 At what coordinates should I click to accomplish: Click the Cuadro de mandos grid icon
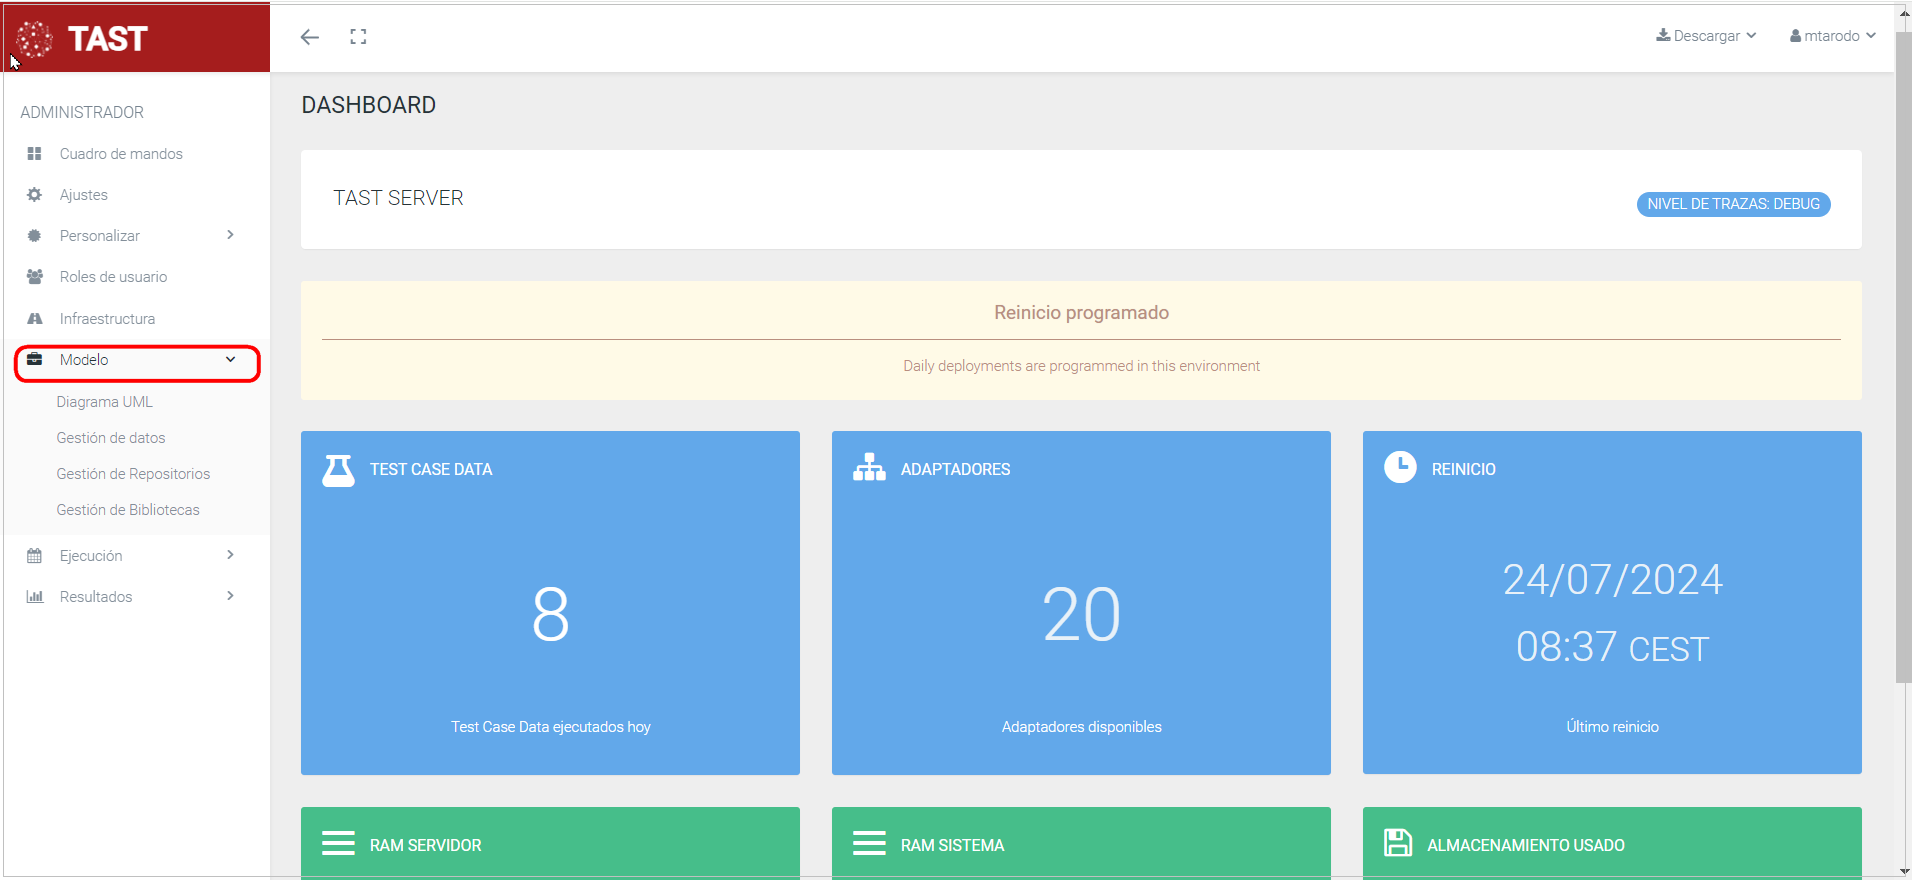point(35,154)
